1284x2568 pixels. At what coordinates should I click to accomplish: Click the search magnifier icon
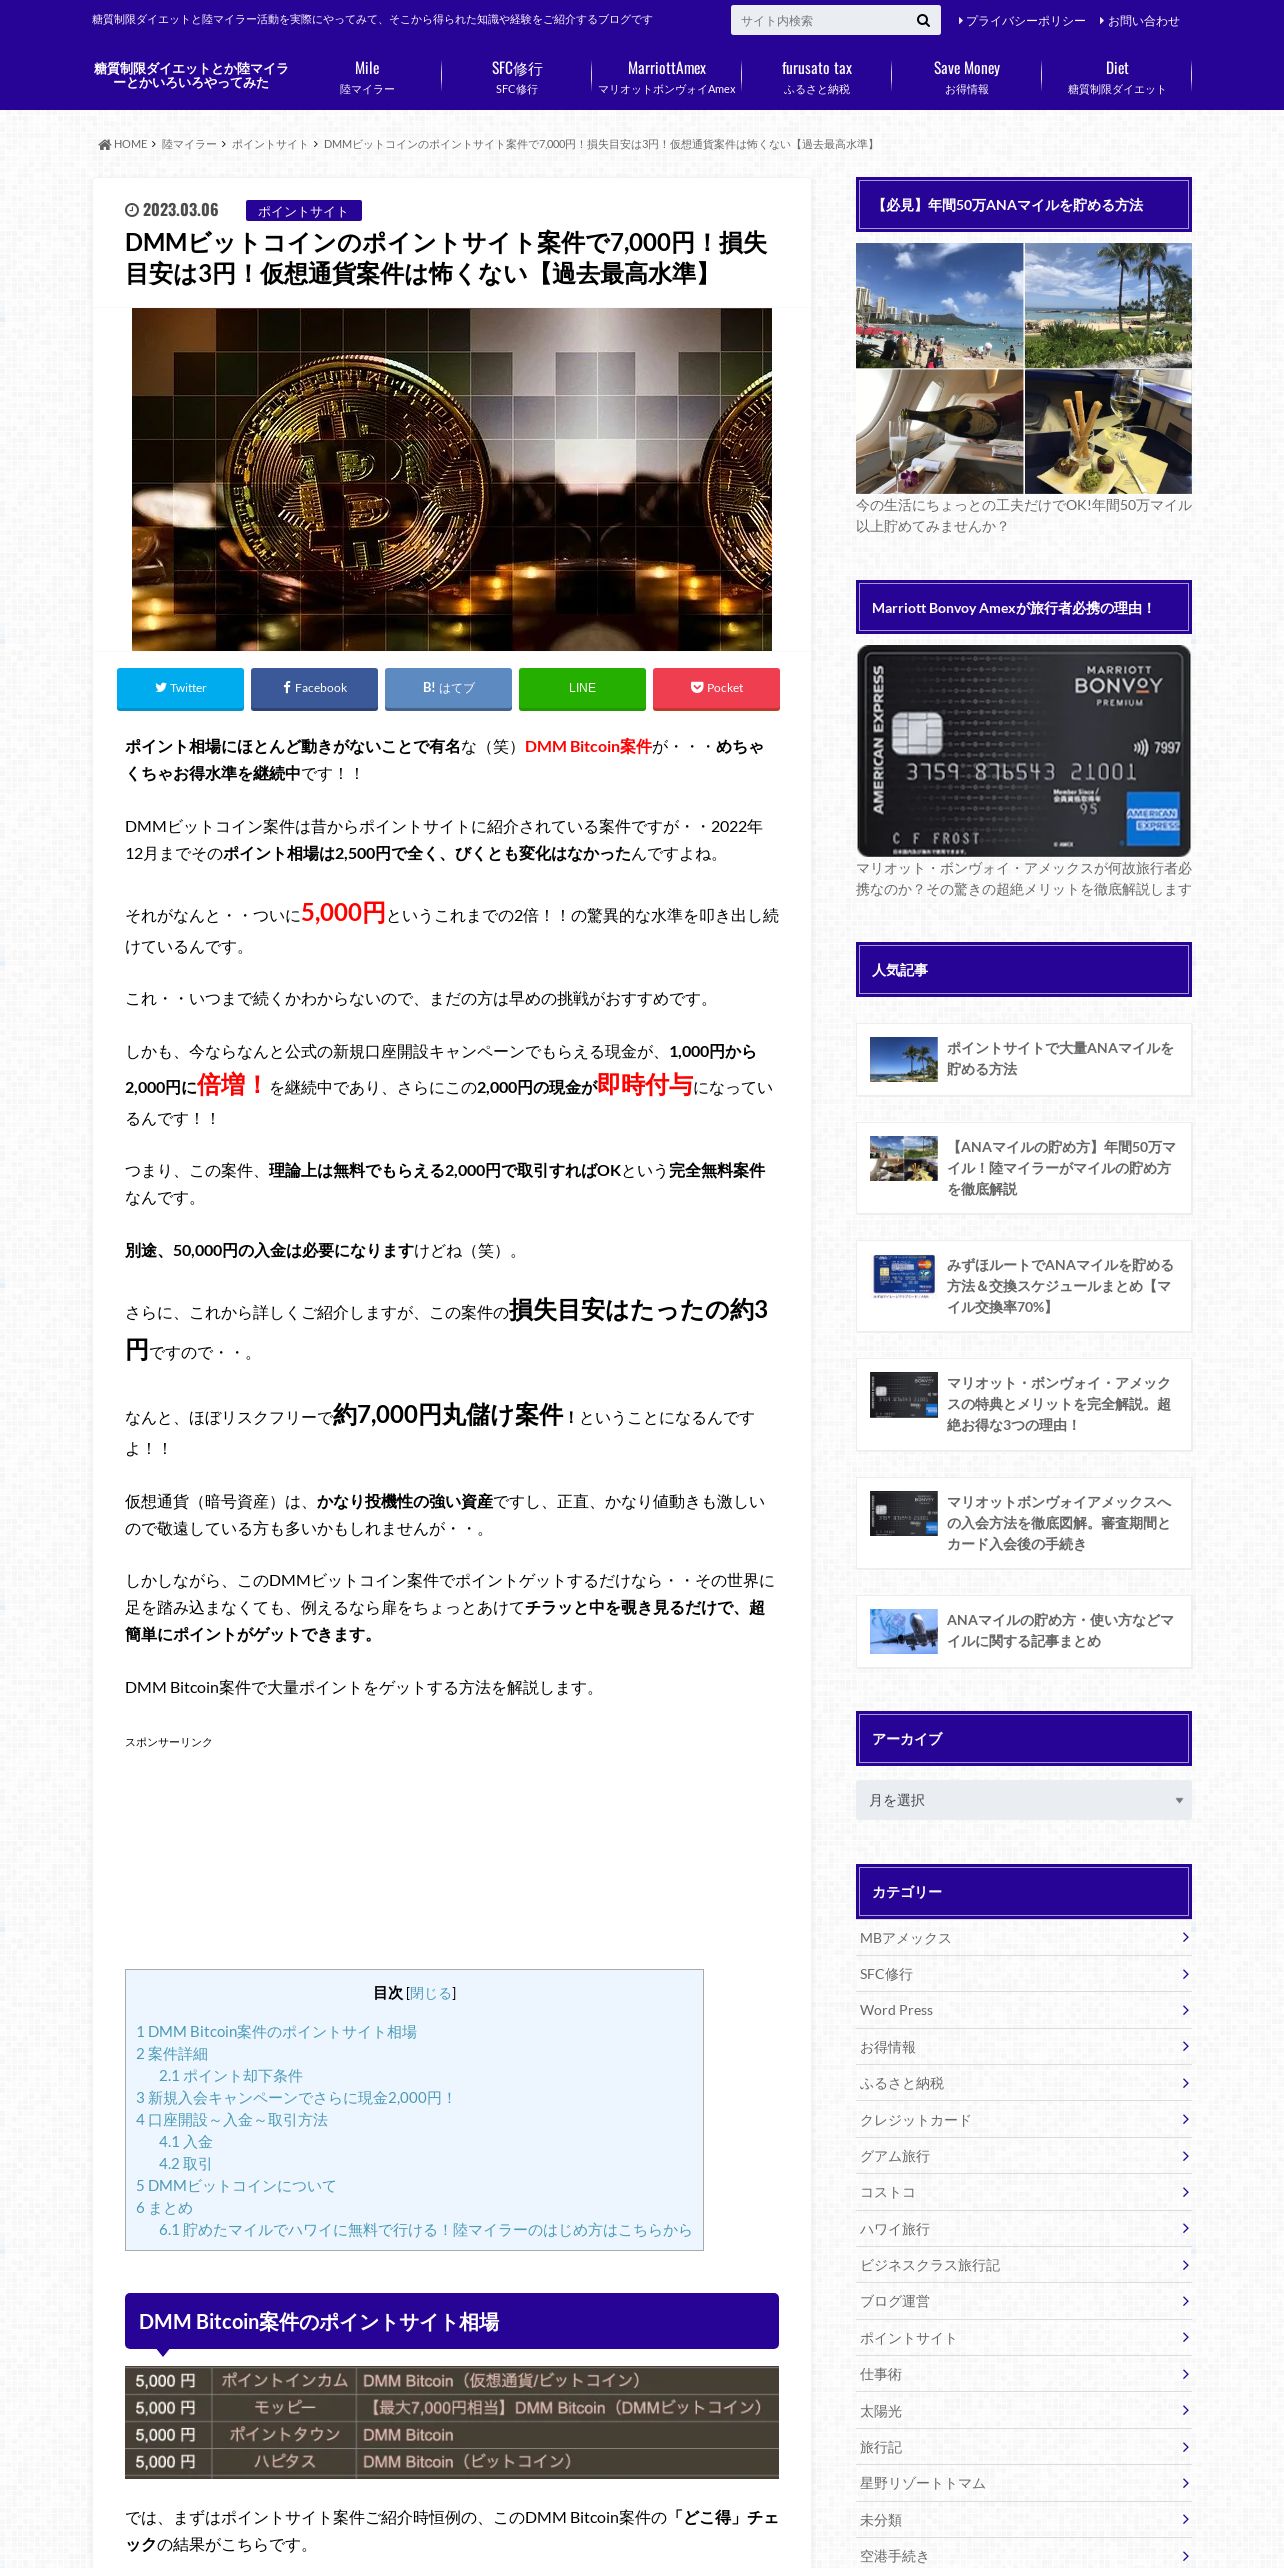tap(922, 20)
